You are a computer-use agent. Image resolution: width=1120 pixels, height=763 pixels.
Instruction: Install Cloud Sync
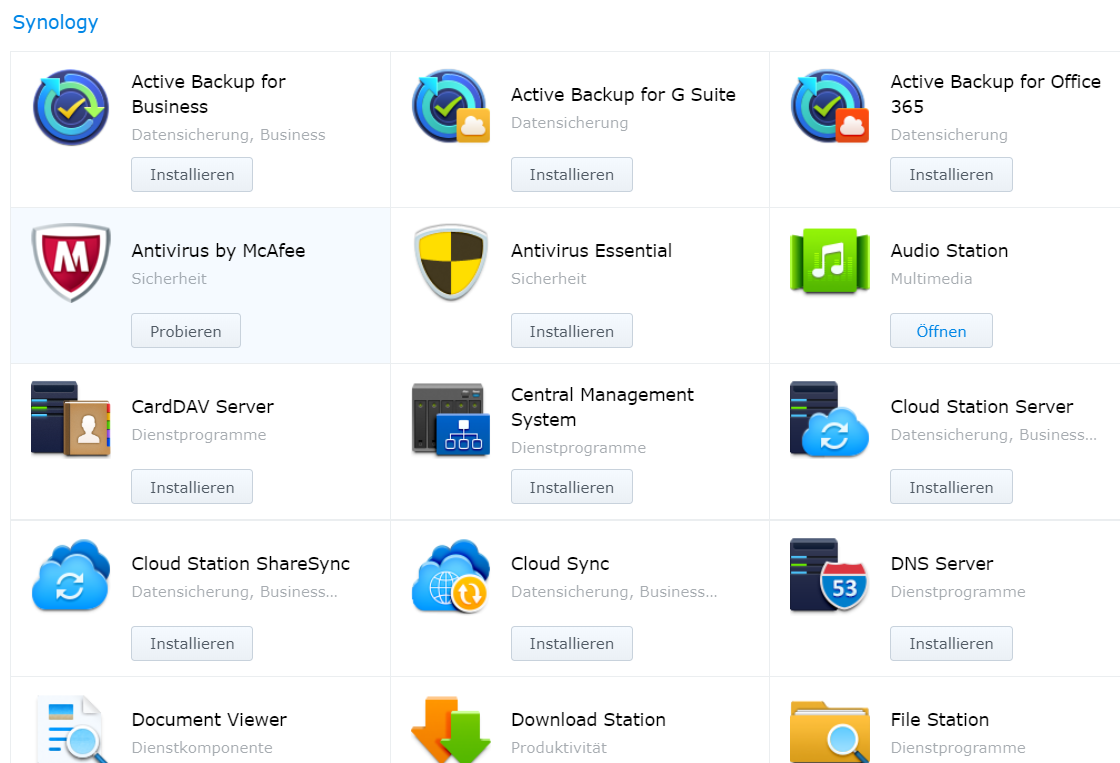coord(571,643)
